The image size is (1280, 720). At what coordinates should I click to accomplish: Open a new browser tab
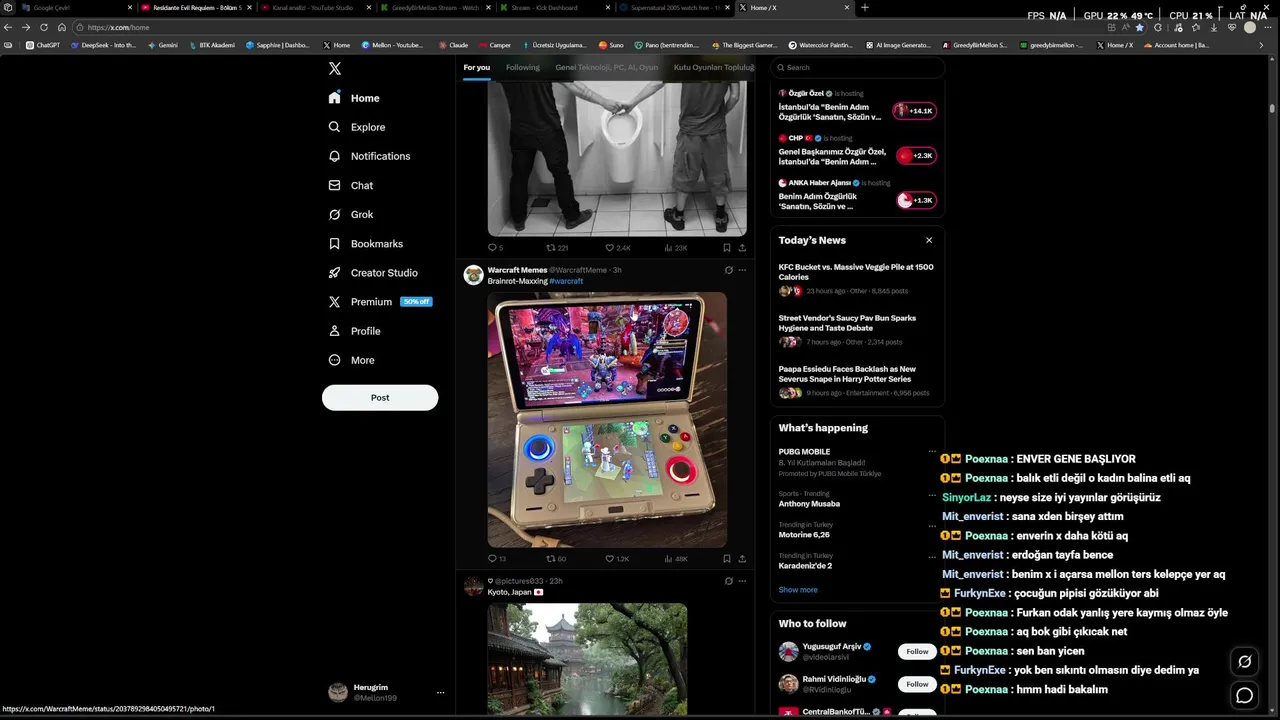tap(865, 8)
